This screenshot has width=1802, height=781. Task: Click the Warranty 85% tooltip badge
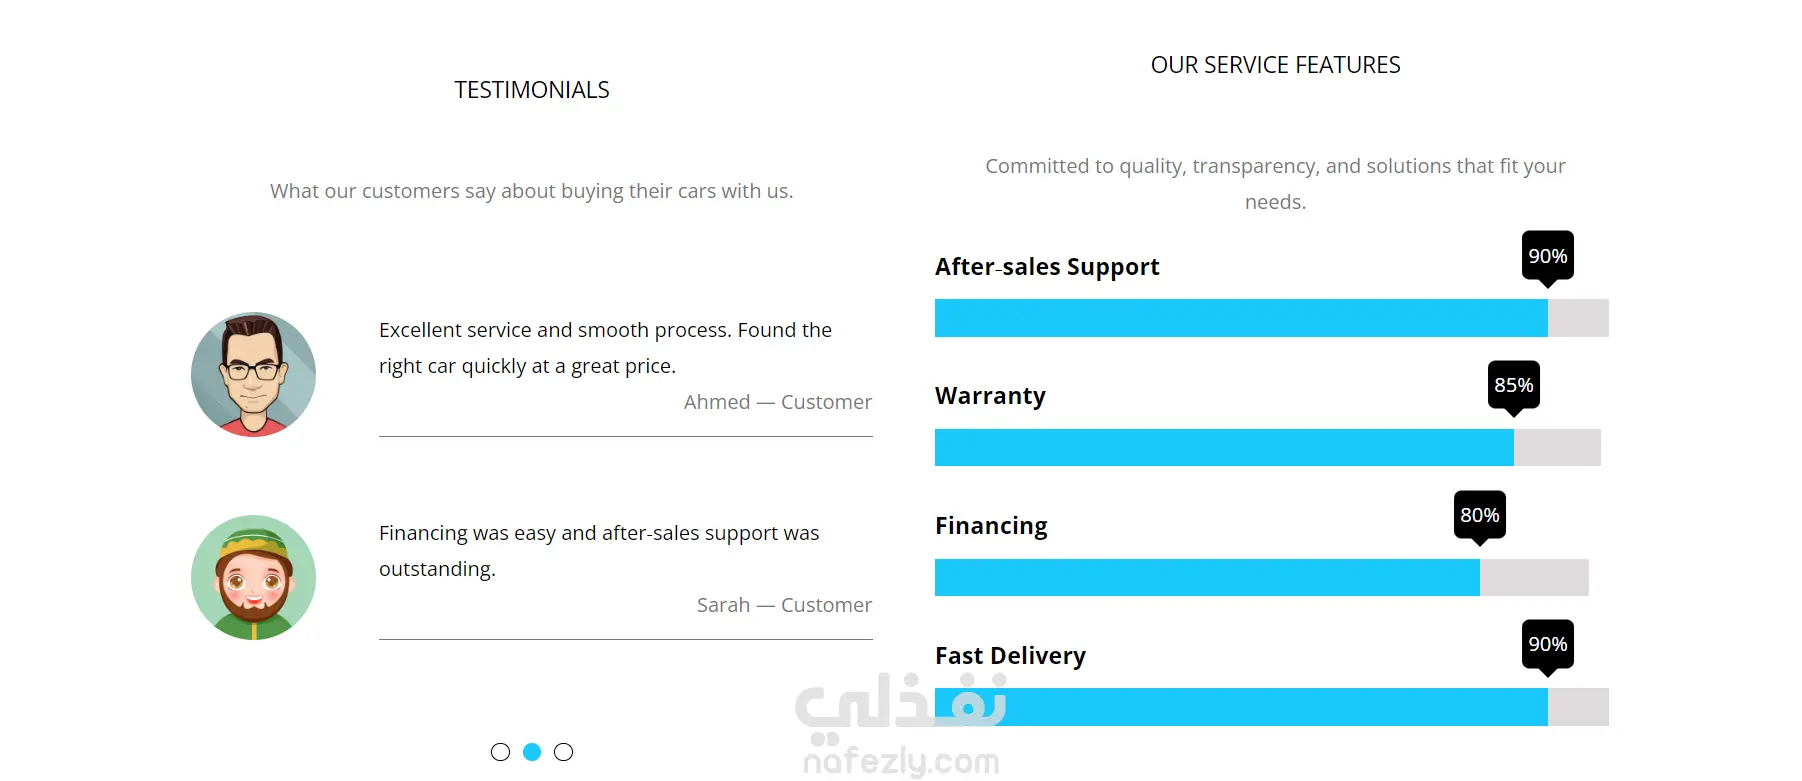tap(1513, 385)
